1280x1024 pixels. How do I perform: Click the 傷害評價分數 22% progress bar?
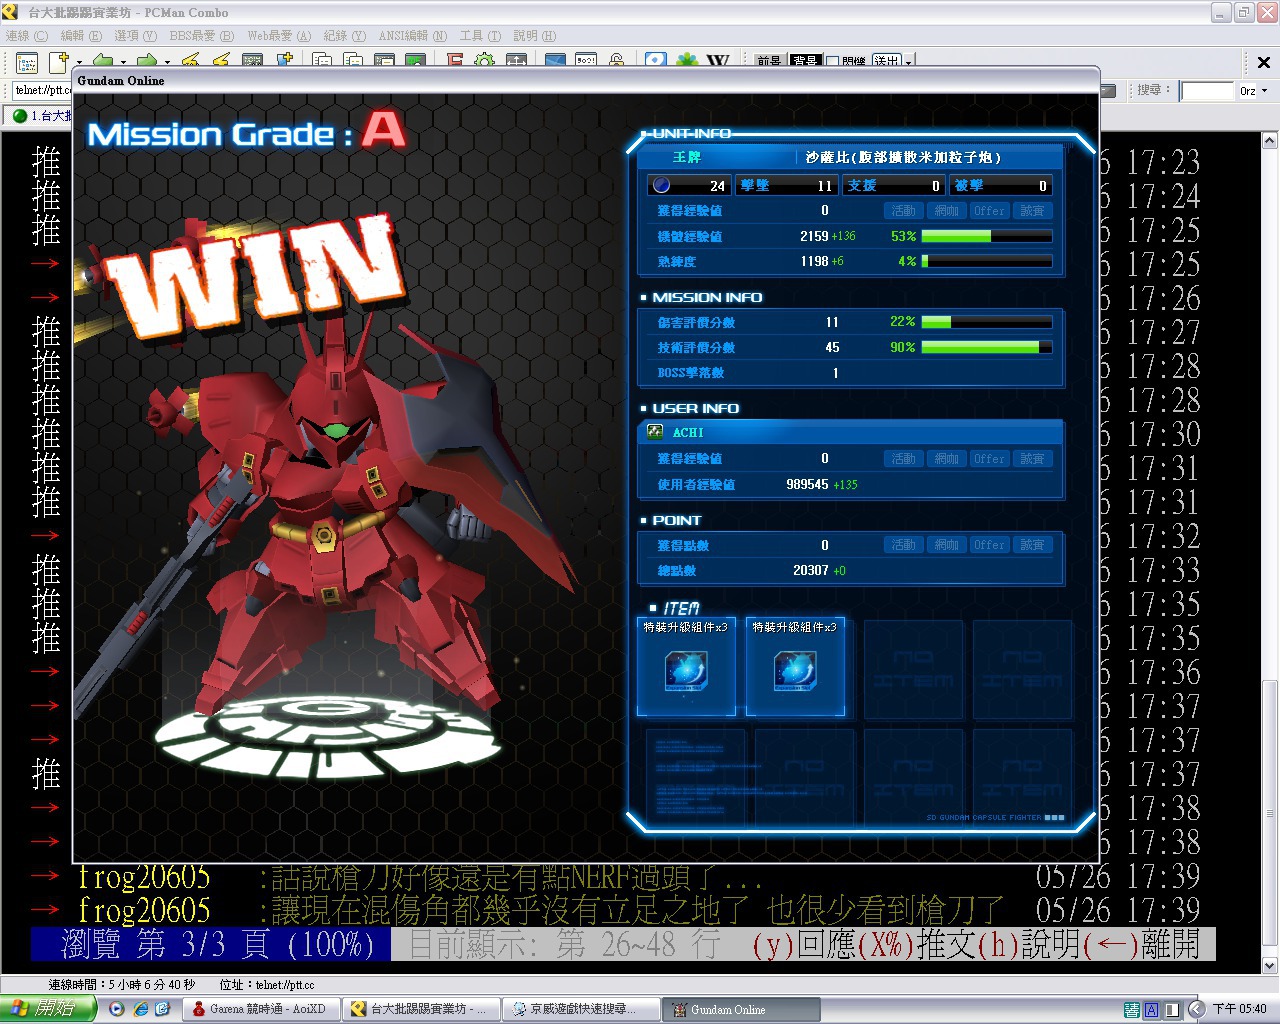pos(986,322)
